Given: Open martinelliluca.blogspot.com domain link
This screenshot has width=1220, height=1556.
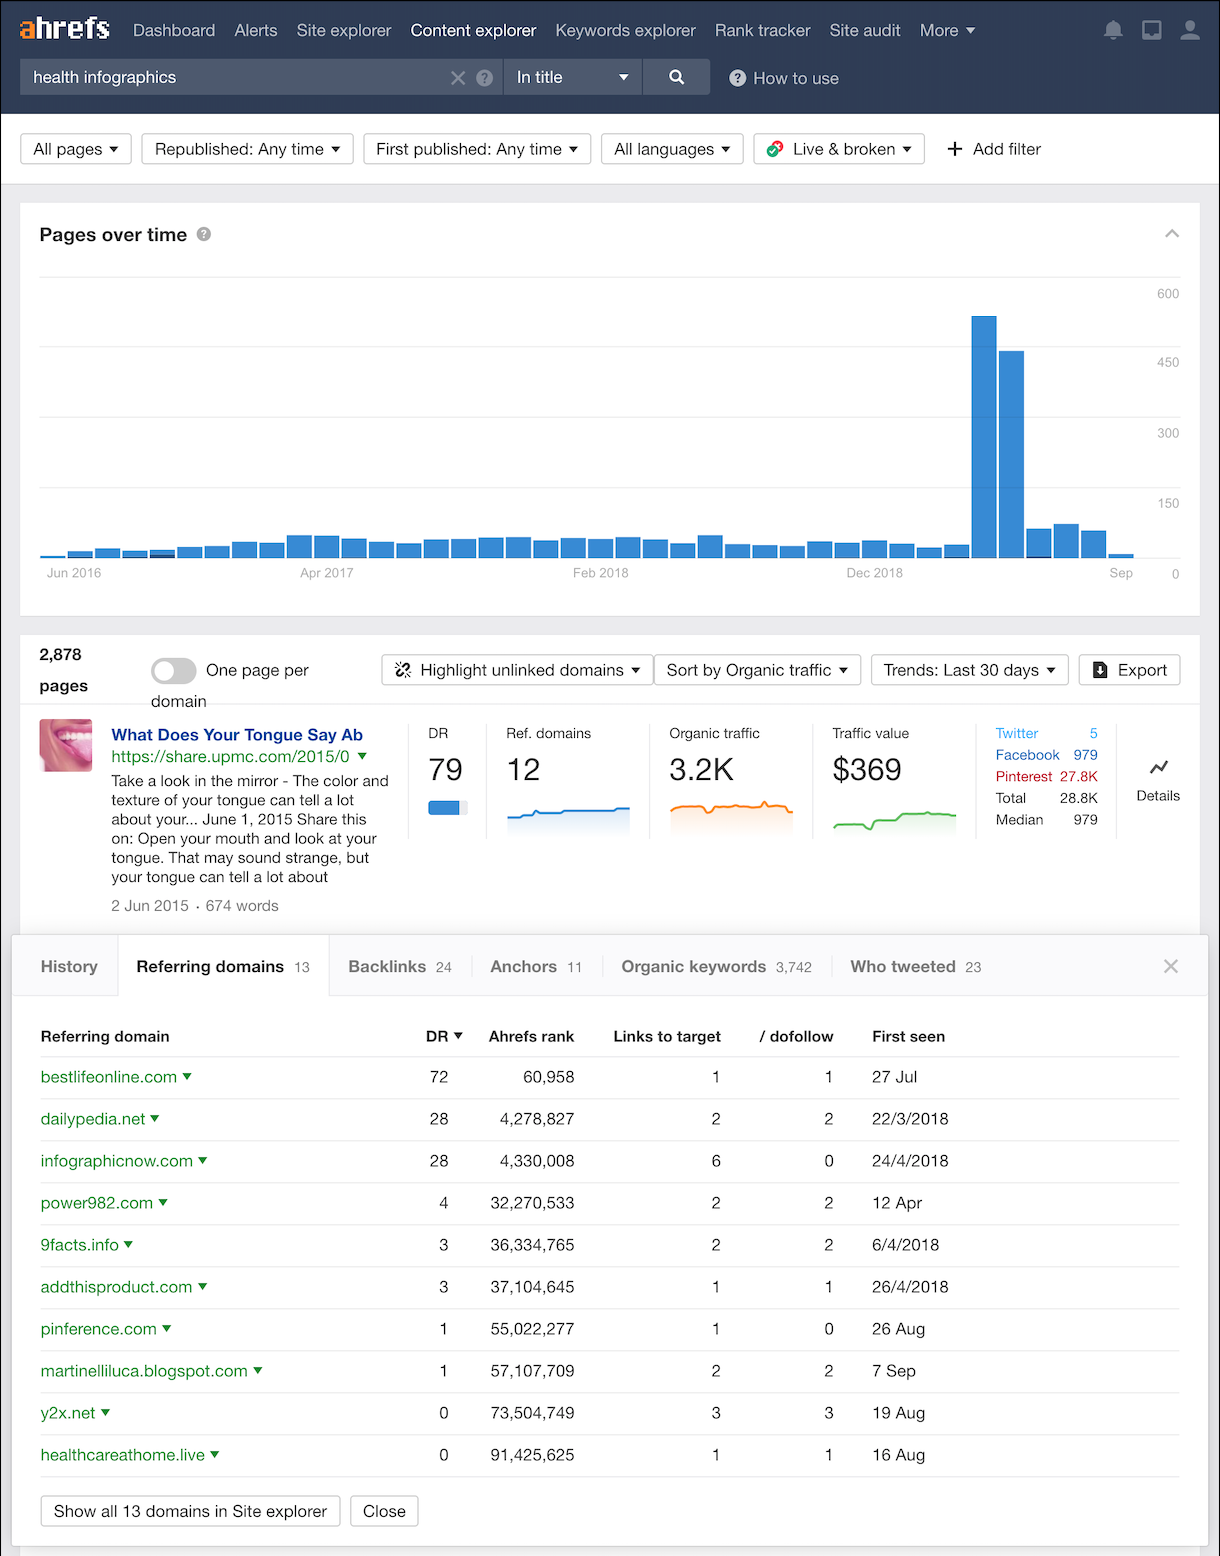Looking at the screenshot, I should click(144, 1371).
